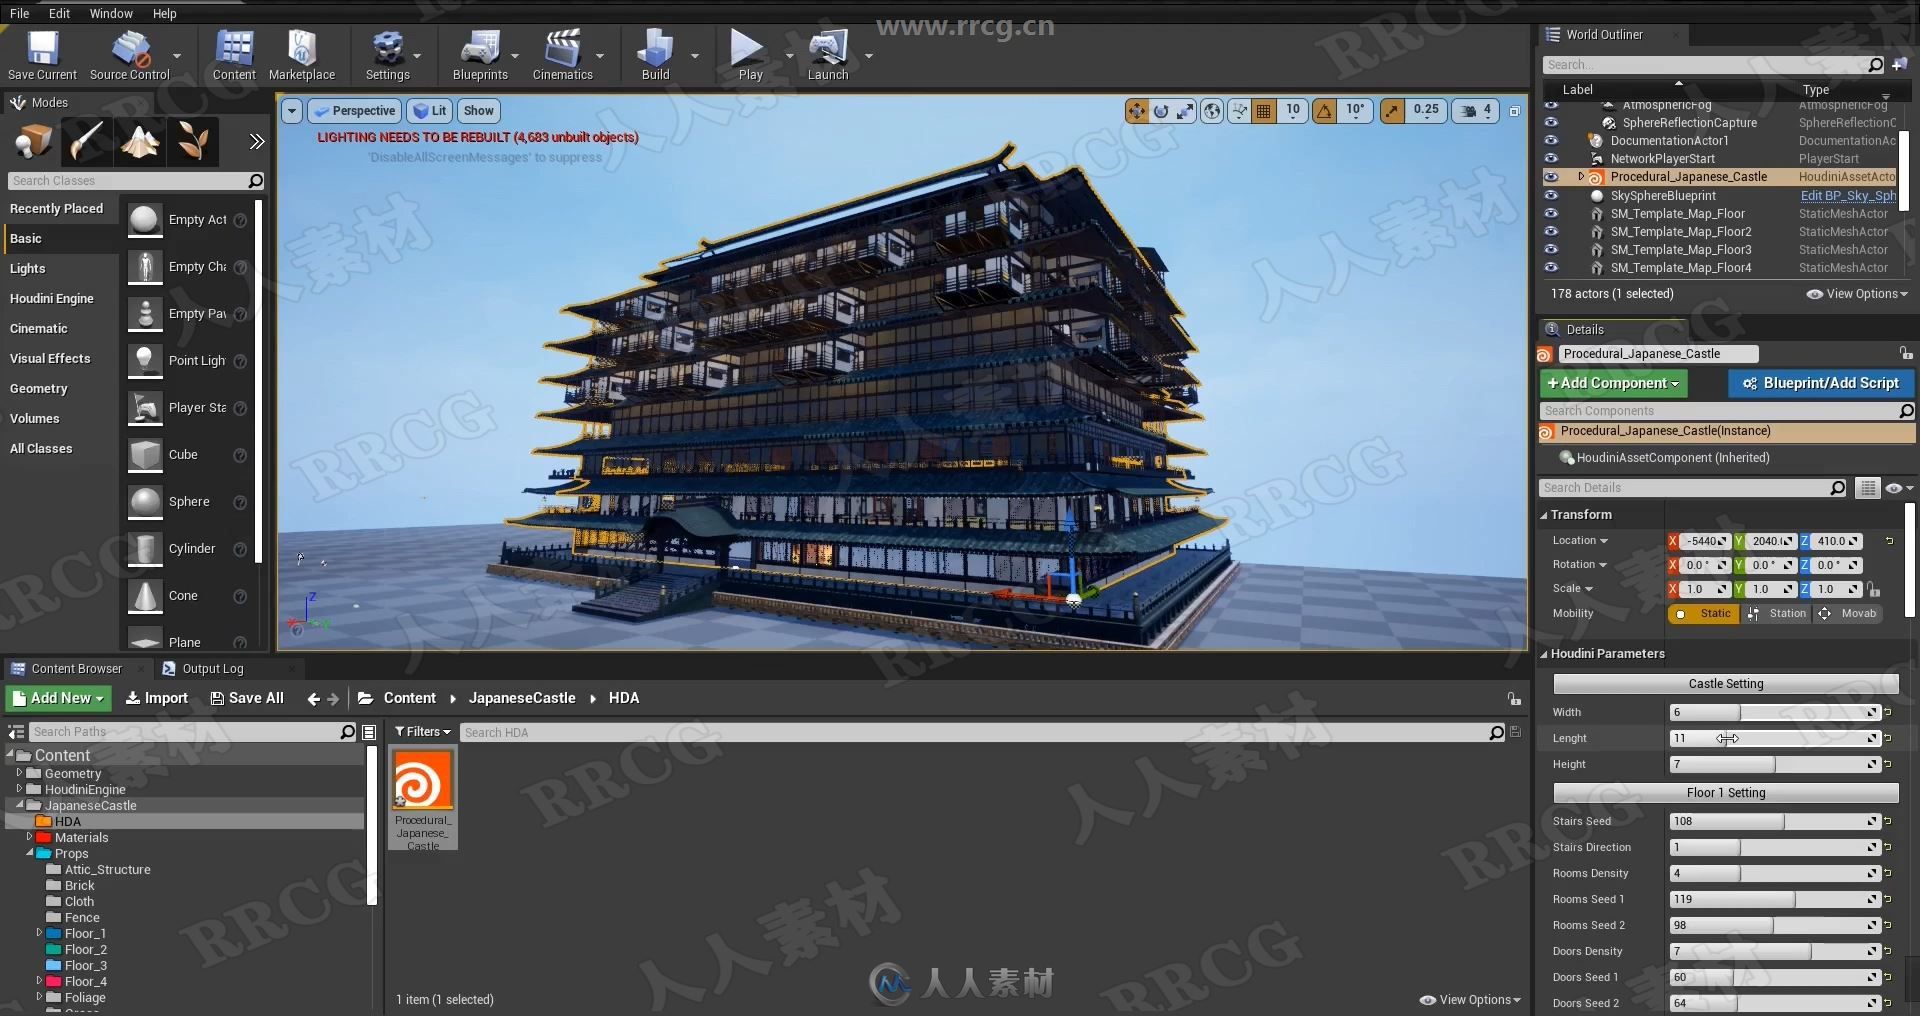1920x1016 pixels.
Task: Open the Lit view mode dropdown
Action: (430, 111)
